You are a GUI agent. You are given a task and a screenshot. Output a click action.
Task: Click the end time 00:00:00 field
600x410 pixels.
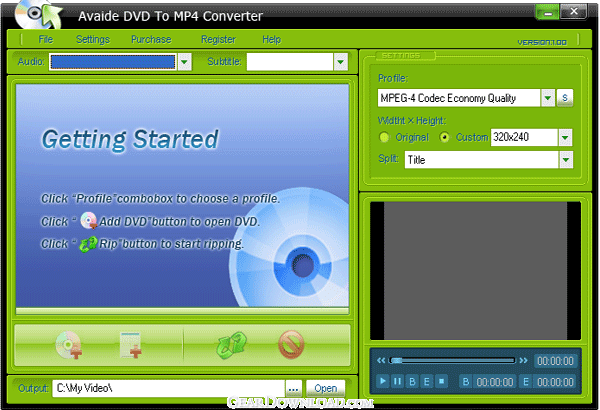coord(555,382)
